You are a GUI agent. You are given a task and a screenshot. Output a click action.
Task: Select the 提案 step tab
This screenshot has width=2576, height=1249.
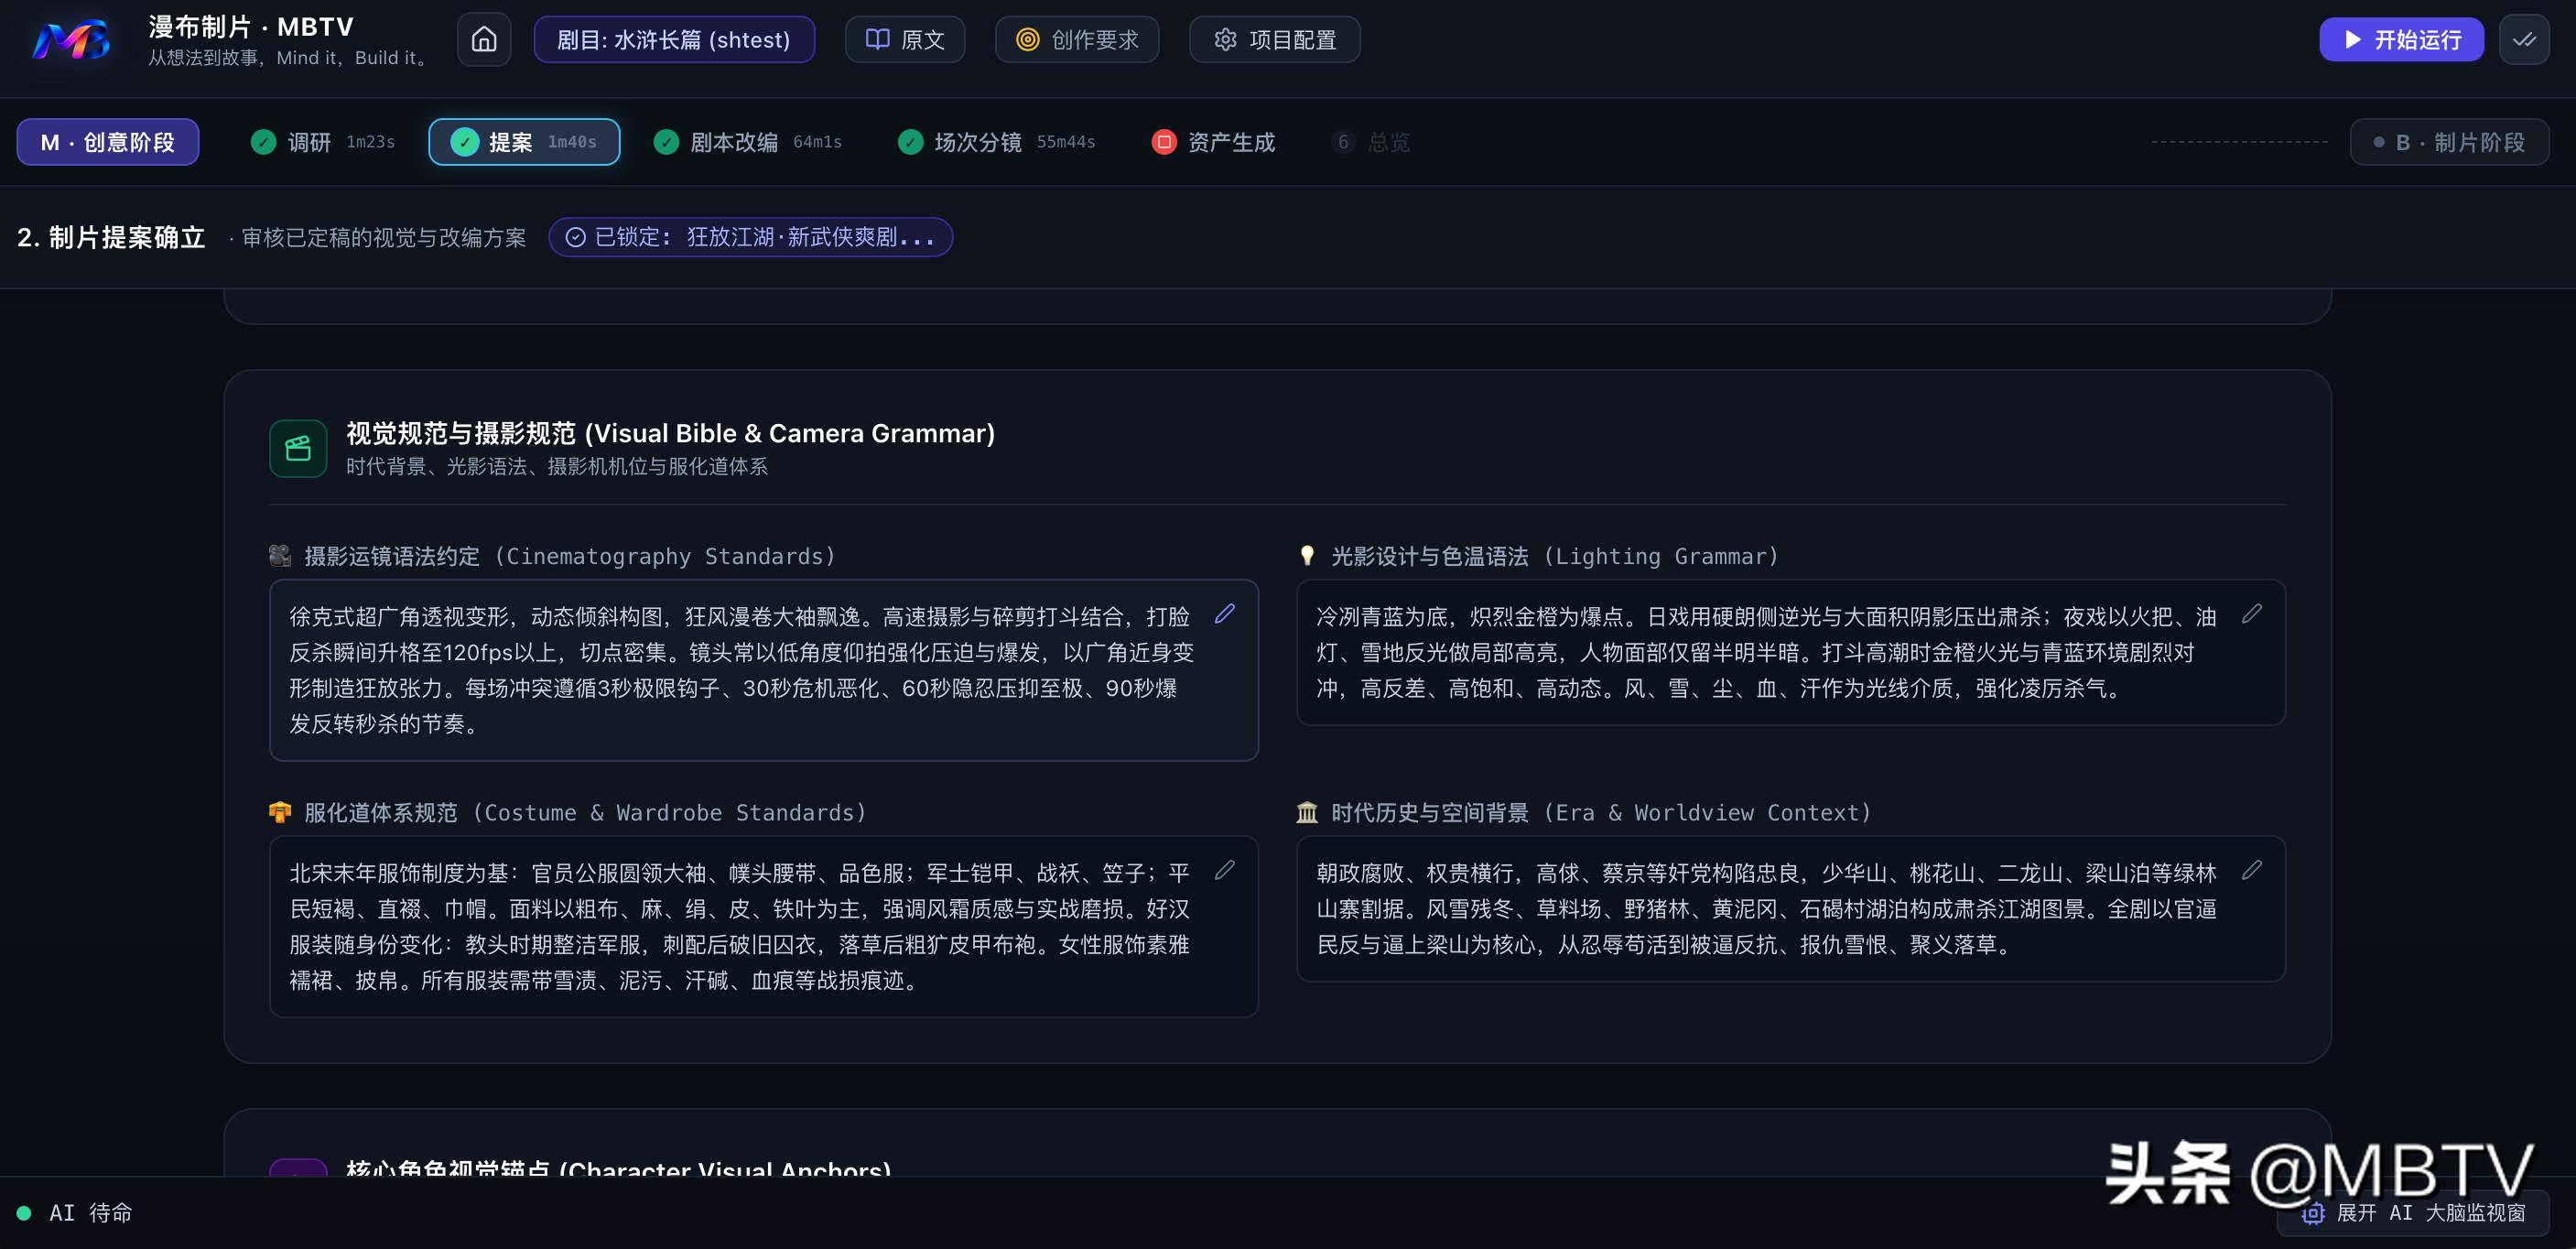coord(524,142)
